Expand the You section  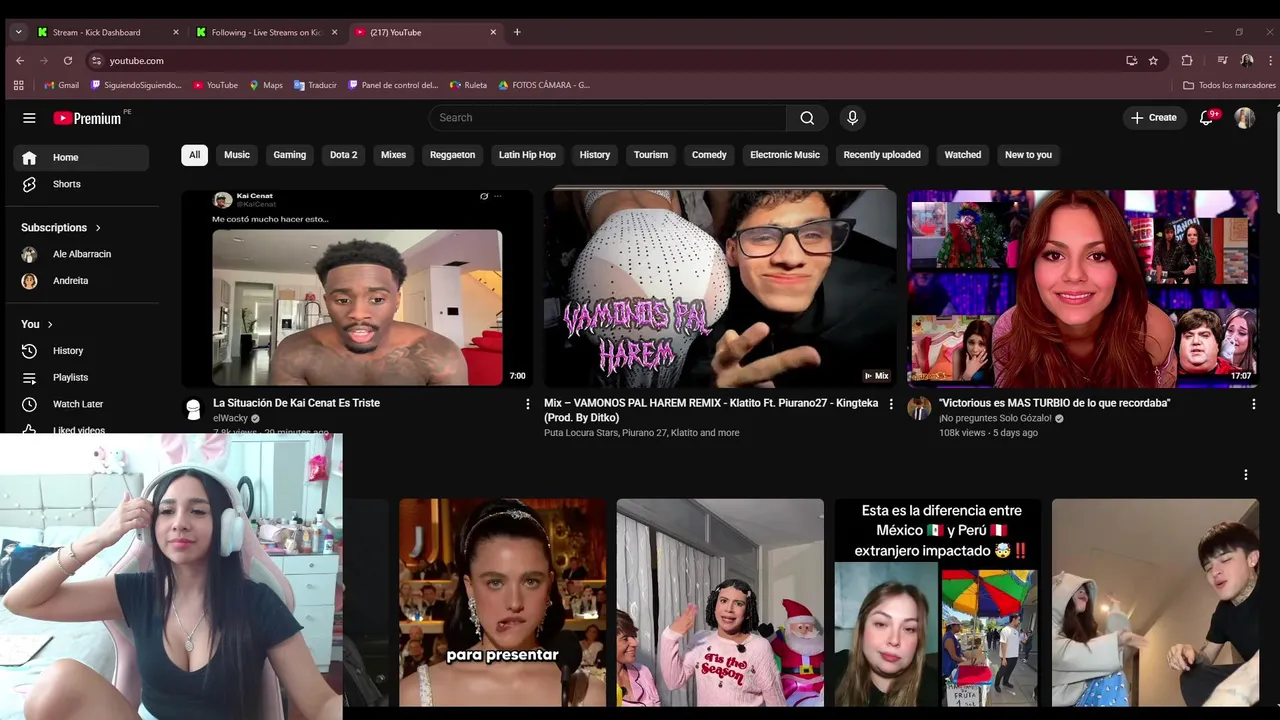[x=37, y=324]
